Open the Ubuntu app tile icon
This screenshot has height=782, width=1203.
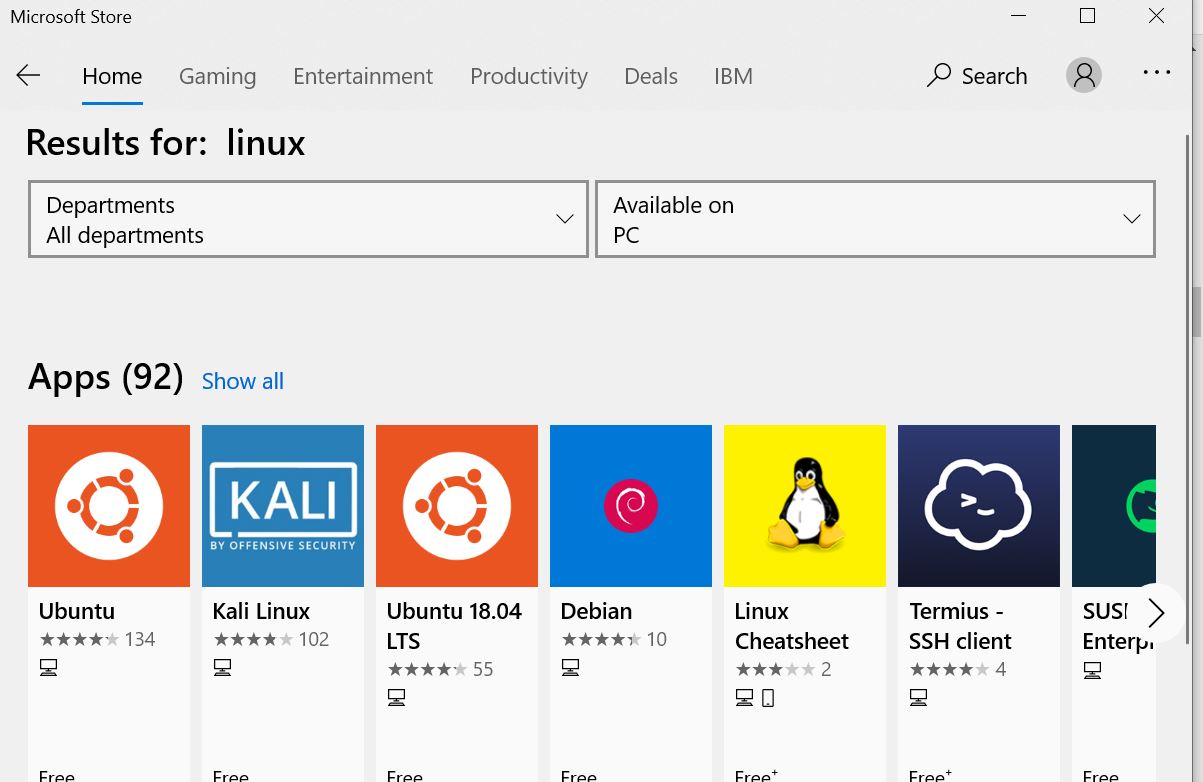pyautogui.click(x=109, y=506)
